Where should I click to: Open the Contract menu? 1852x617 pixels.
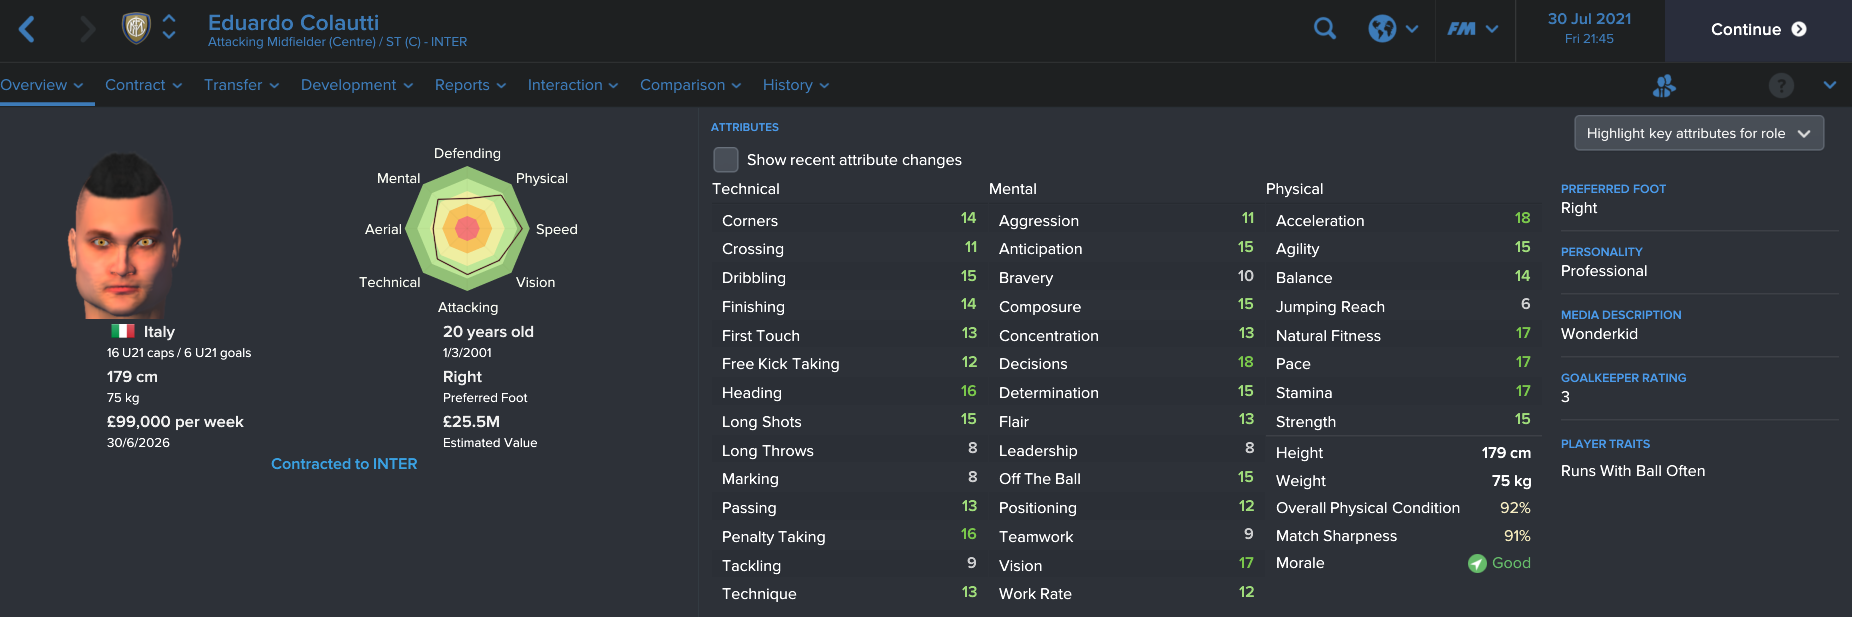tap(144, 85)
